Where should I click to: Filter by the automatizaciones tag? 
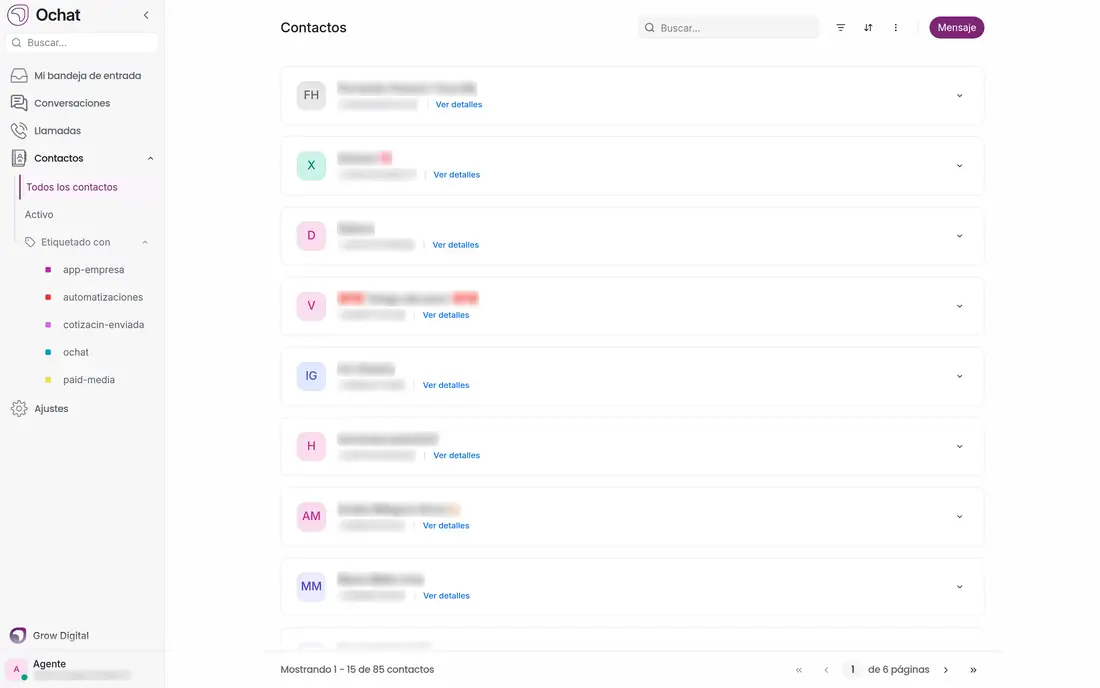point(102,297)
